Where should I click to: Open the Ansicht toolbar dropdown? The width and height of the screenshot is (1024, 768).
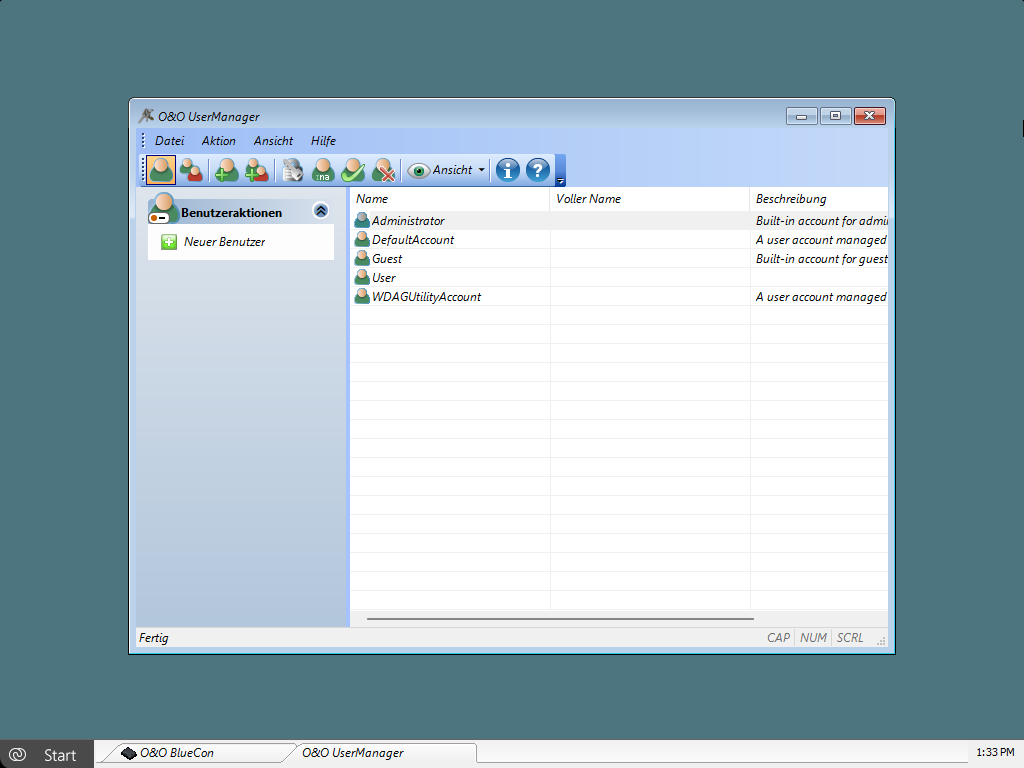[446, 170]
